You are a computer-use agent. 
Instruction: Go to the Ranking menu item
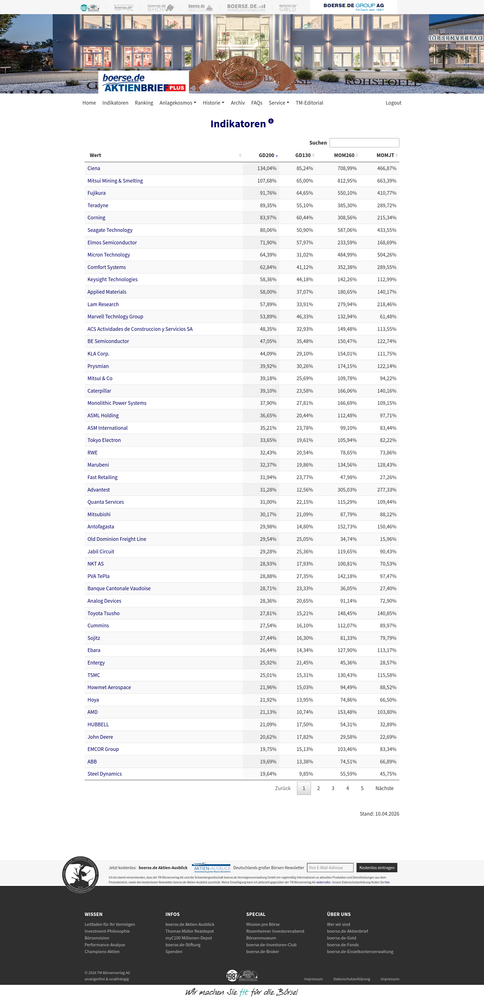pos(144,103)
